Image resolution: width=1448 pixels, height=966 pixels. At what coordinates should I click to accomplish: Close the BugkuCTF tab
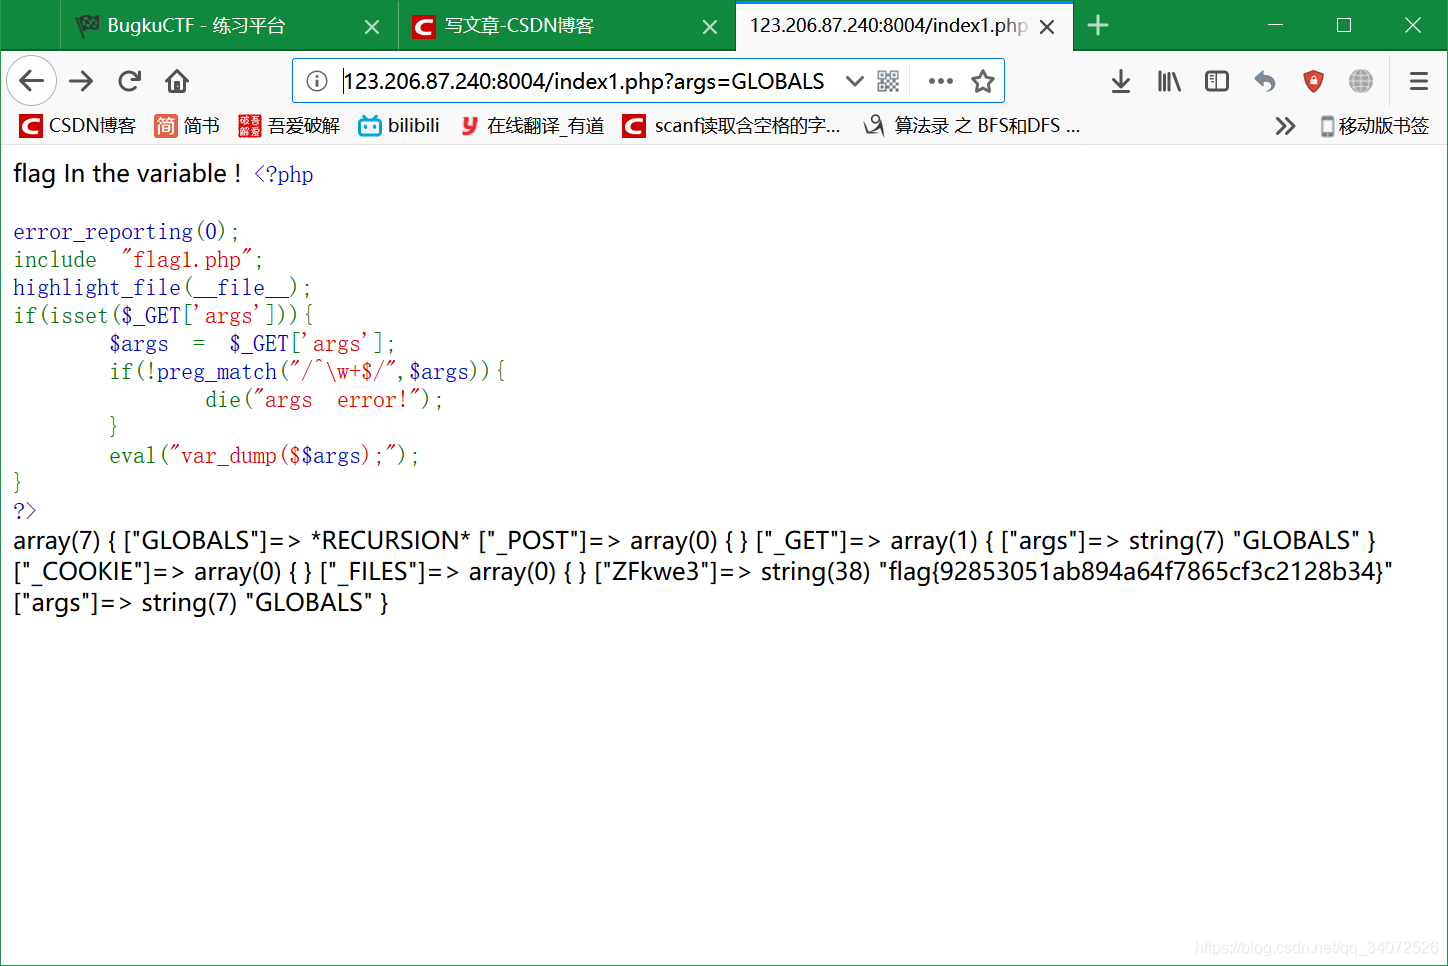click(x=372, y=27)
